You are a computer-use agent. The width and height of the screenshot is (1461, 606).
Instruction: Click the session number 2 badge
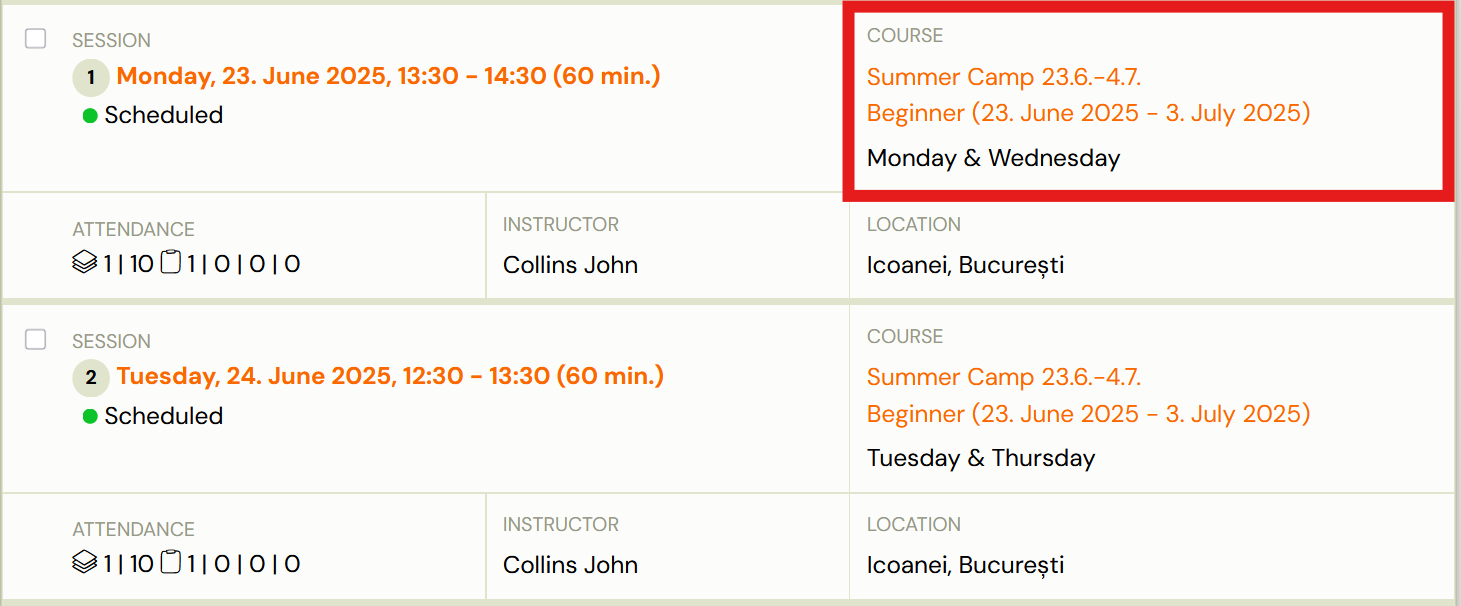(91, 378)
